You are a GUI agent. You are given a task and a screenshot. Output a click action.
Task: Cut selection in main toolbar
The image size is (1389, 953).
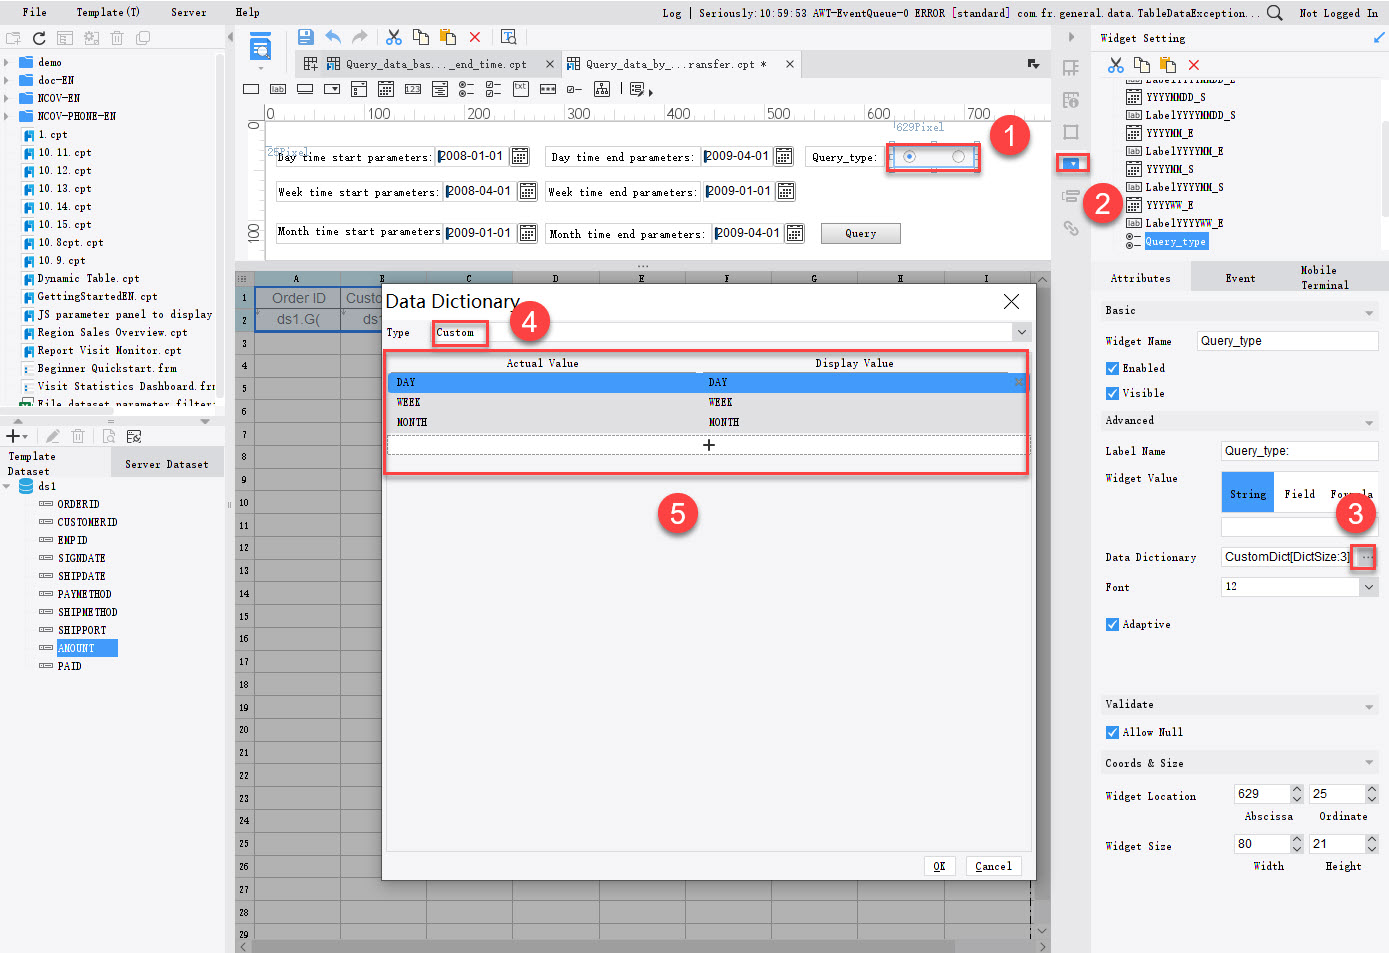pyautogui.click(x=394, y=37)
